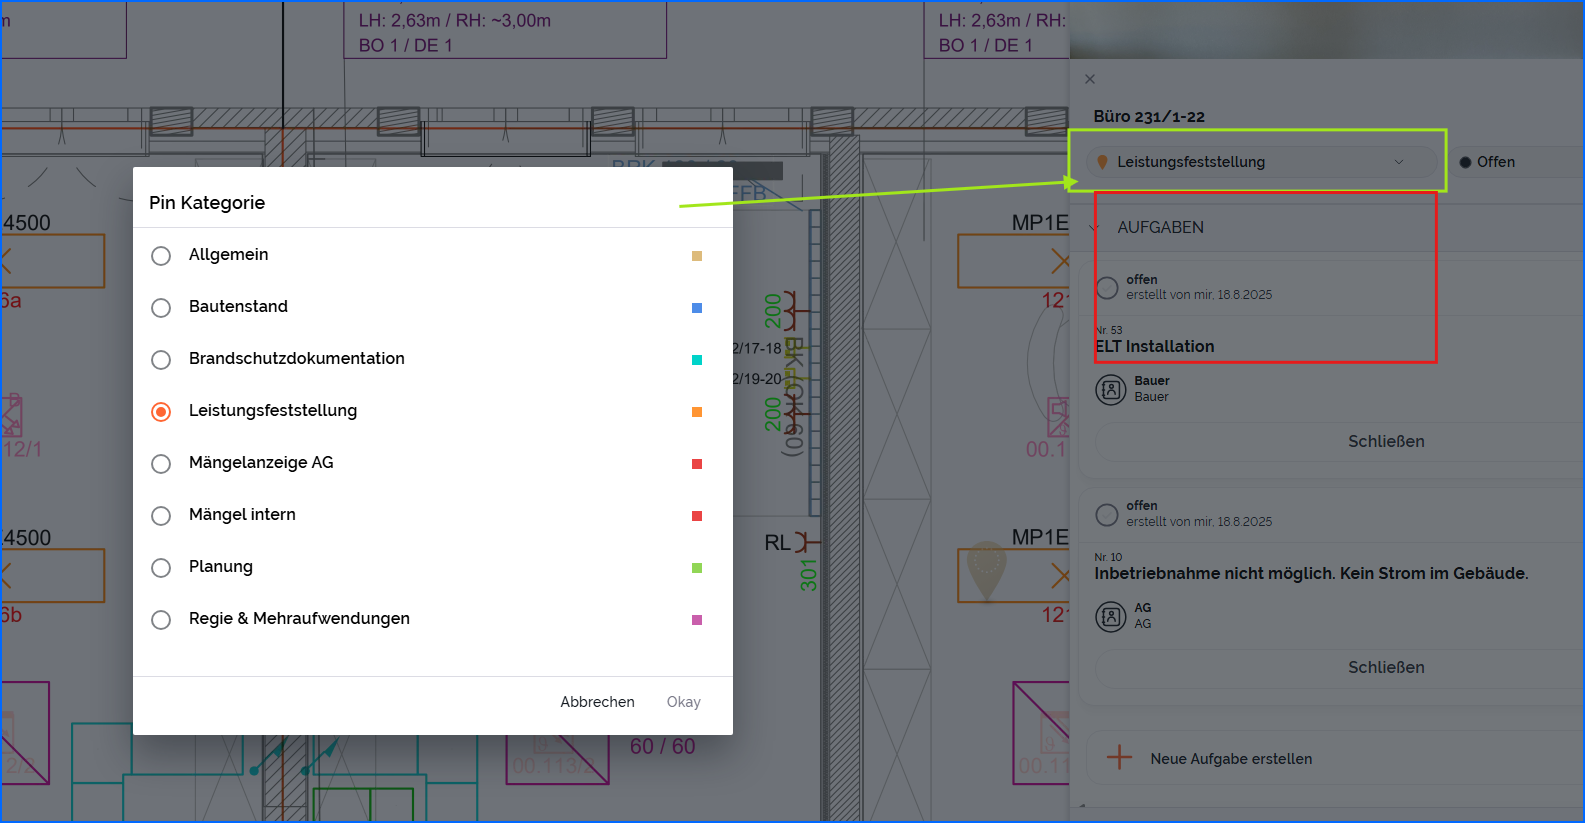The image size is (1585, 823).
Task: Click the teal Brandschutzdokumentation color square
Action: [697, 360]
